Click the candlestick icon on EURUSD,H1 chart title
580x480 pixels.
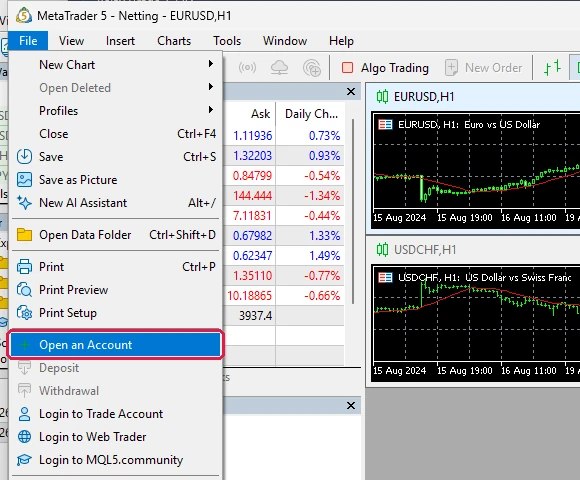click(382, 97)
